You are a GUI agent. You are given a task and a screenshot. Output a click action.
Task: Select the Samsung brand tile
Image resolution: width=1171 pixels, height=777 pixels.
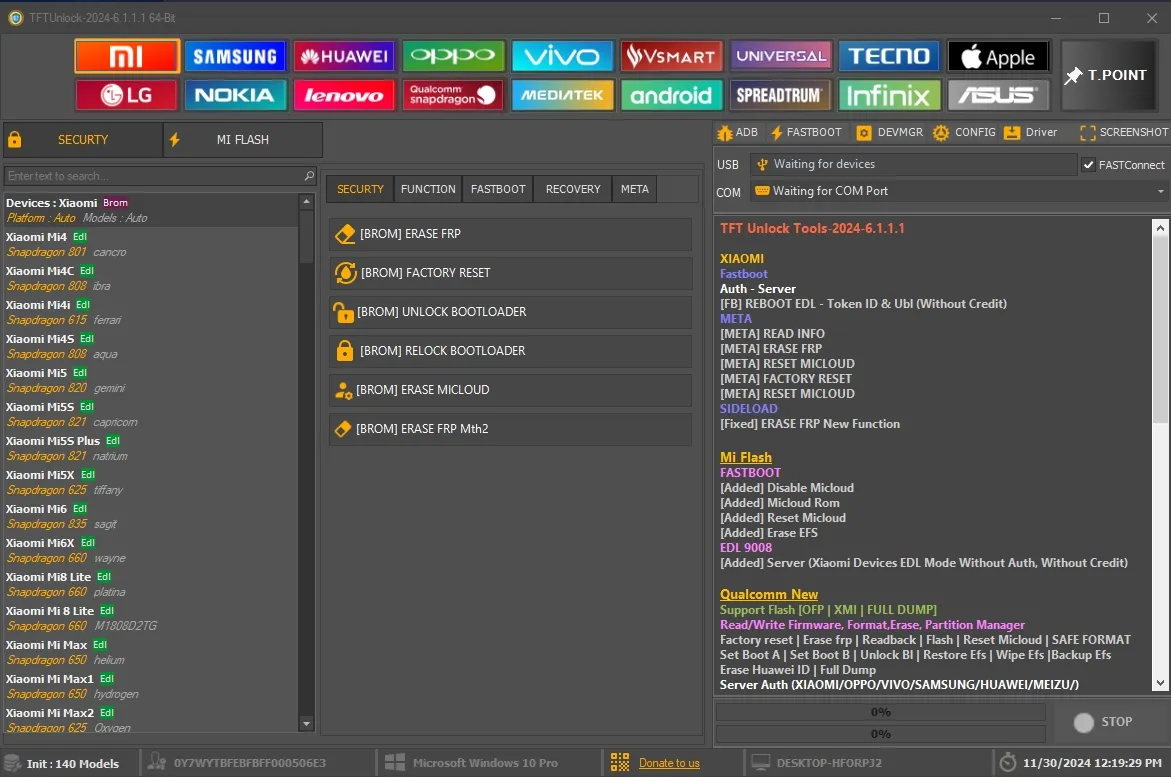(x=235, y=56)
